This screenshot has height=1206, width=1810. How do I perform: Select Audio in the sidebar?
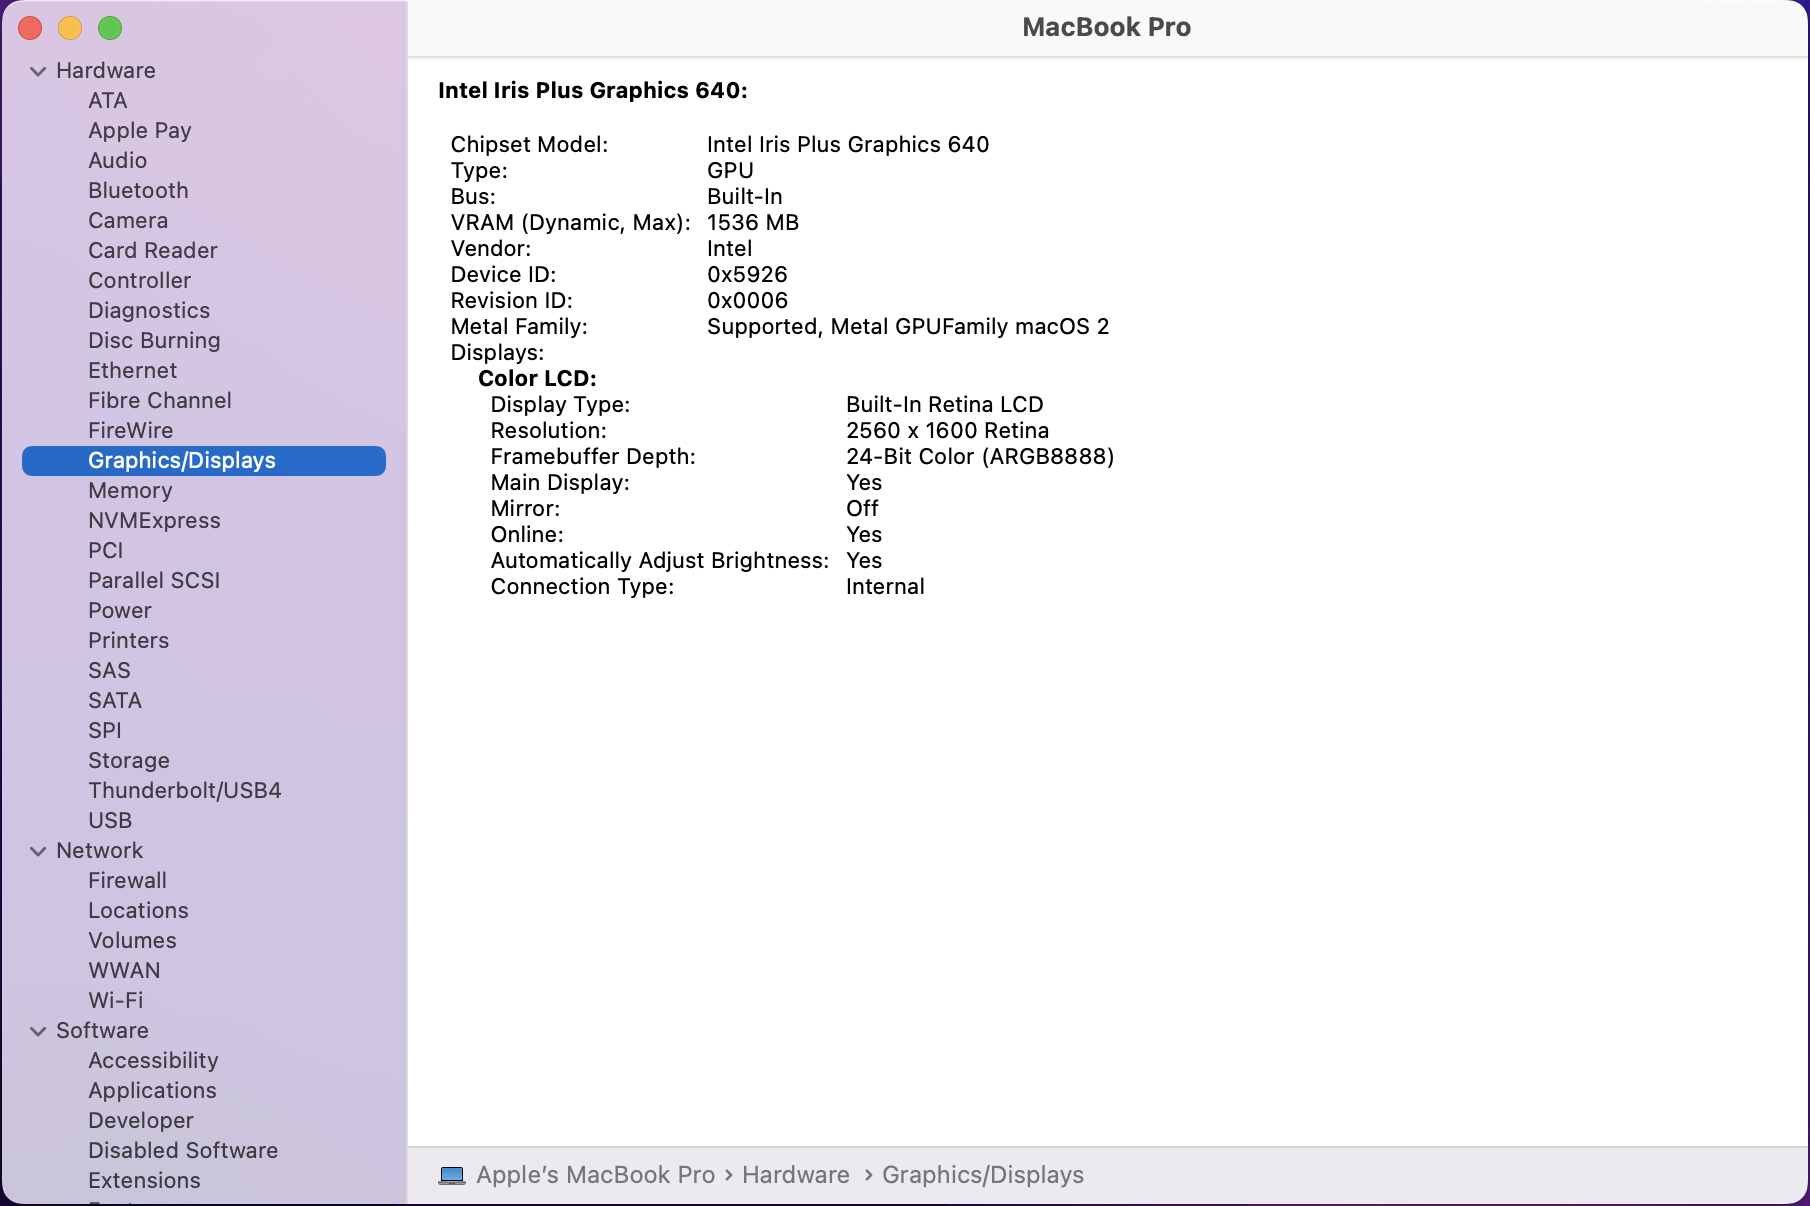(x=118, y=161)
